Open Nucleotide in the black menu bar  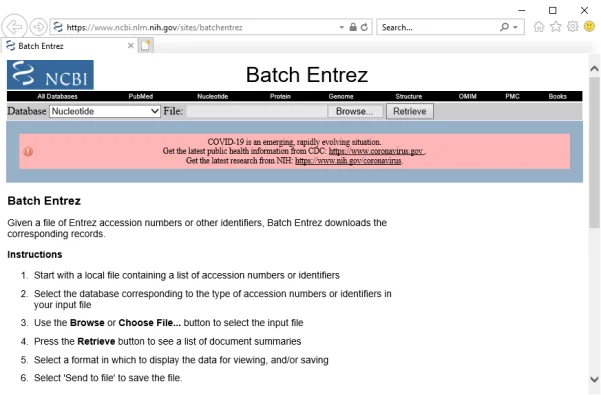213,97
